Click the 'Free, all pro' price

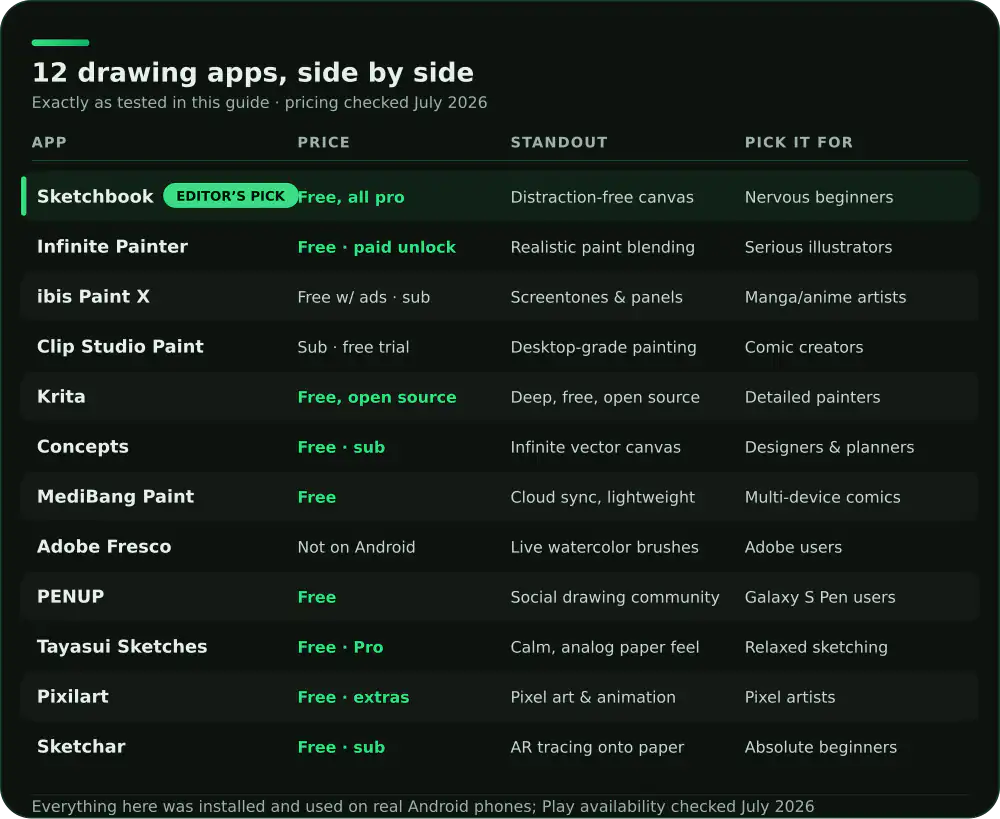(351, 197)
